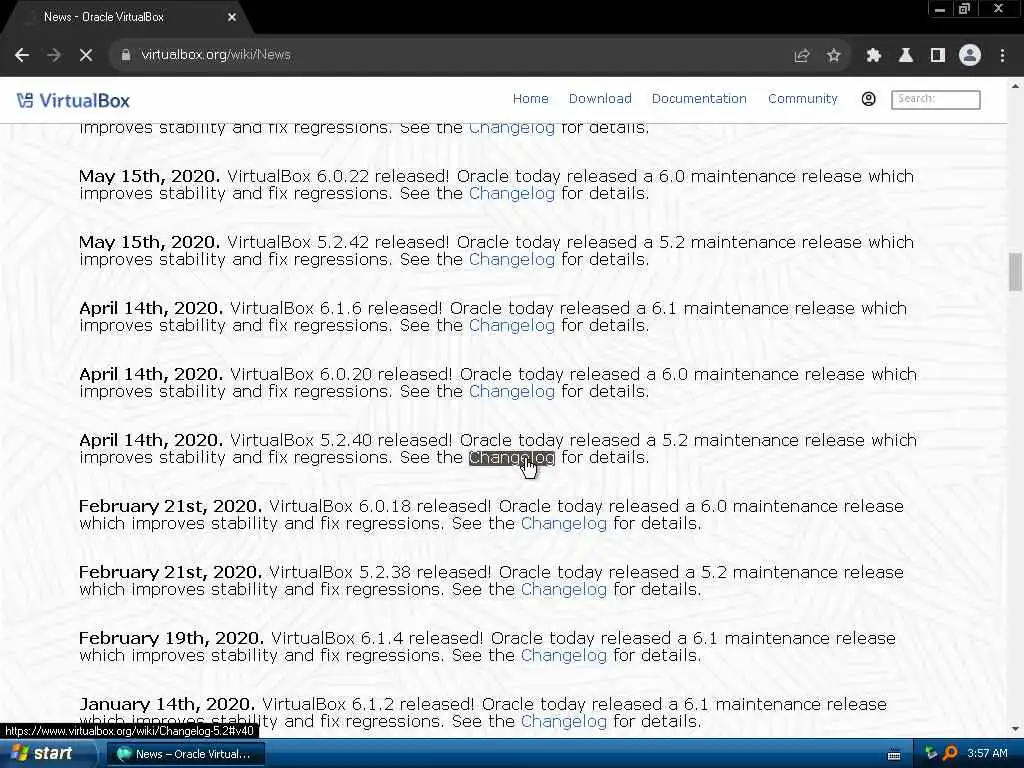Close the News - Oracle VirtualBox tab
The height and width of the screenshot is (768, 1024).
pos(232,17)
